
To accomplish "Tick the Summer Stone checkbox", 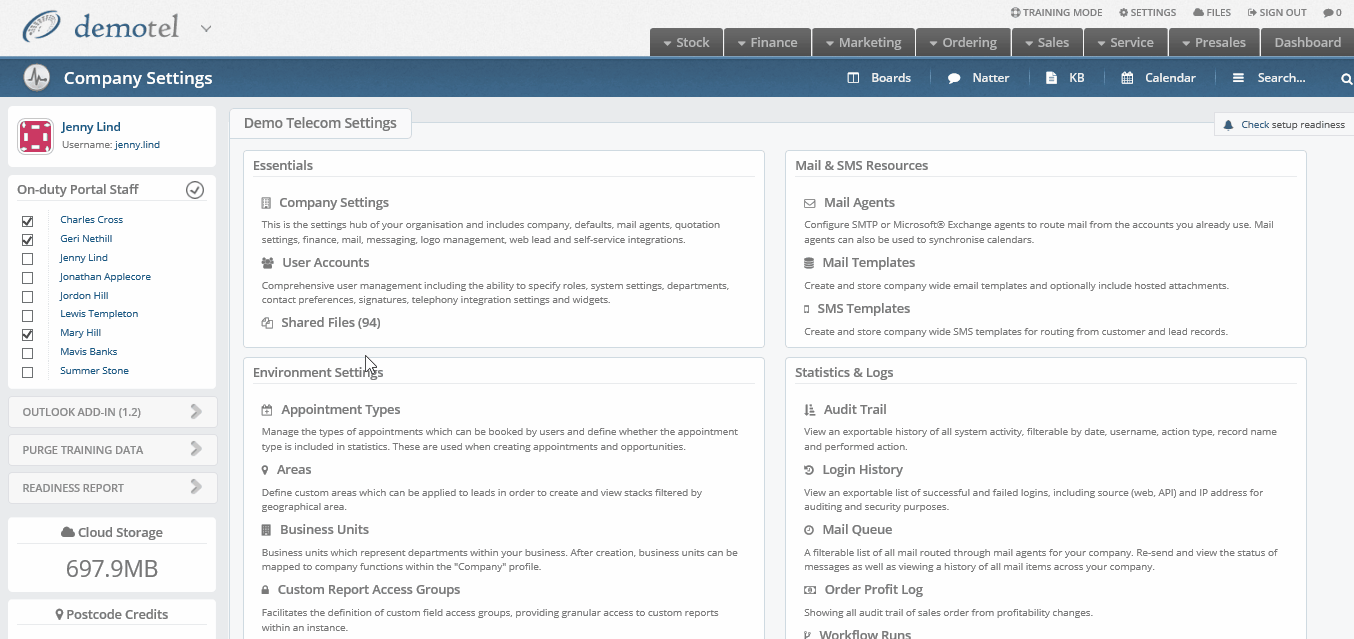I will pos(27,372).
